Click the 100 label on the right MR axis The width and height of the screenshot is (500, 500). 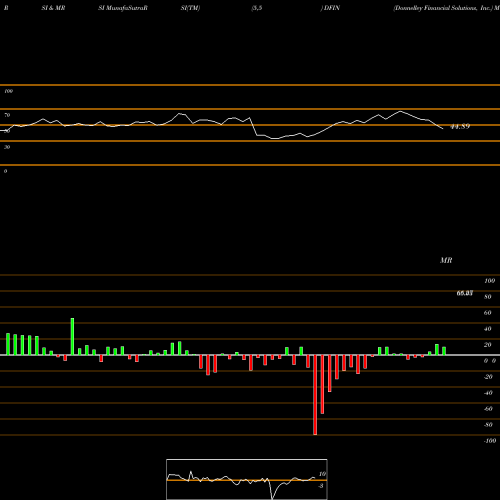click(490, 281)
